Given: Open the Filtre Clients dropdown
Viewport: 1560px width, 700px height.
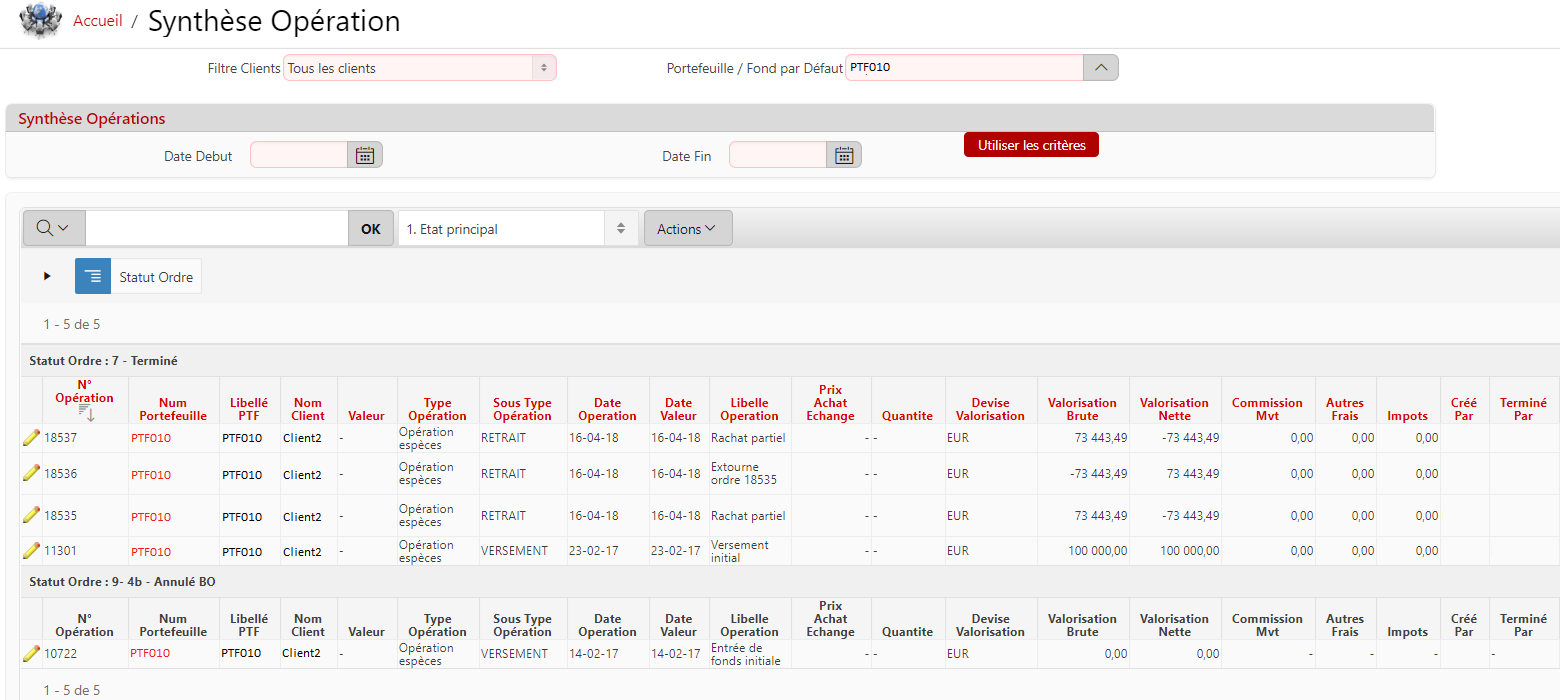Looking at the screenshot, I should coord(419,68).
